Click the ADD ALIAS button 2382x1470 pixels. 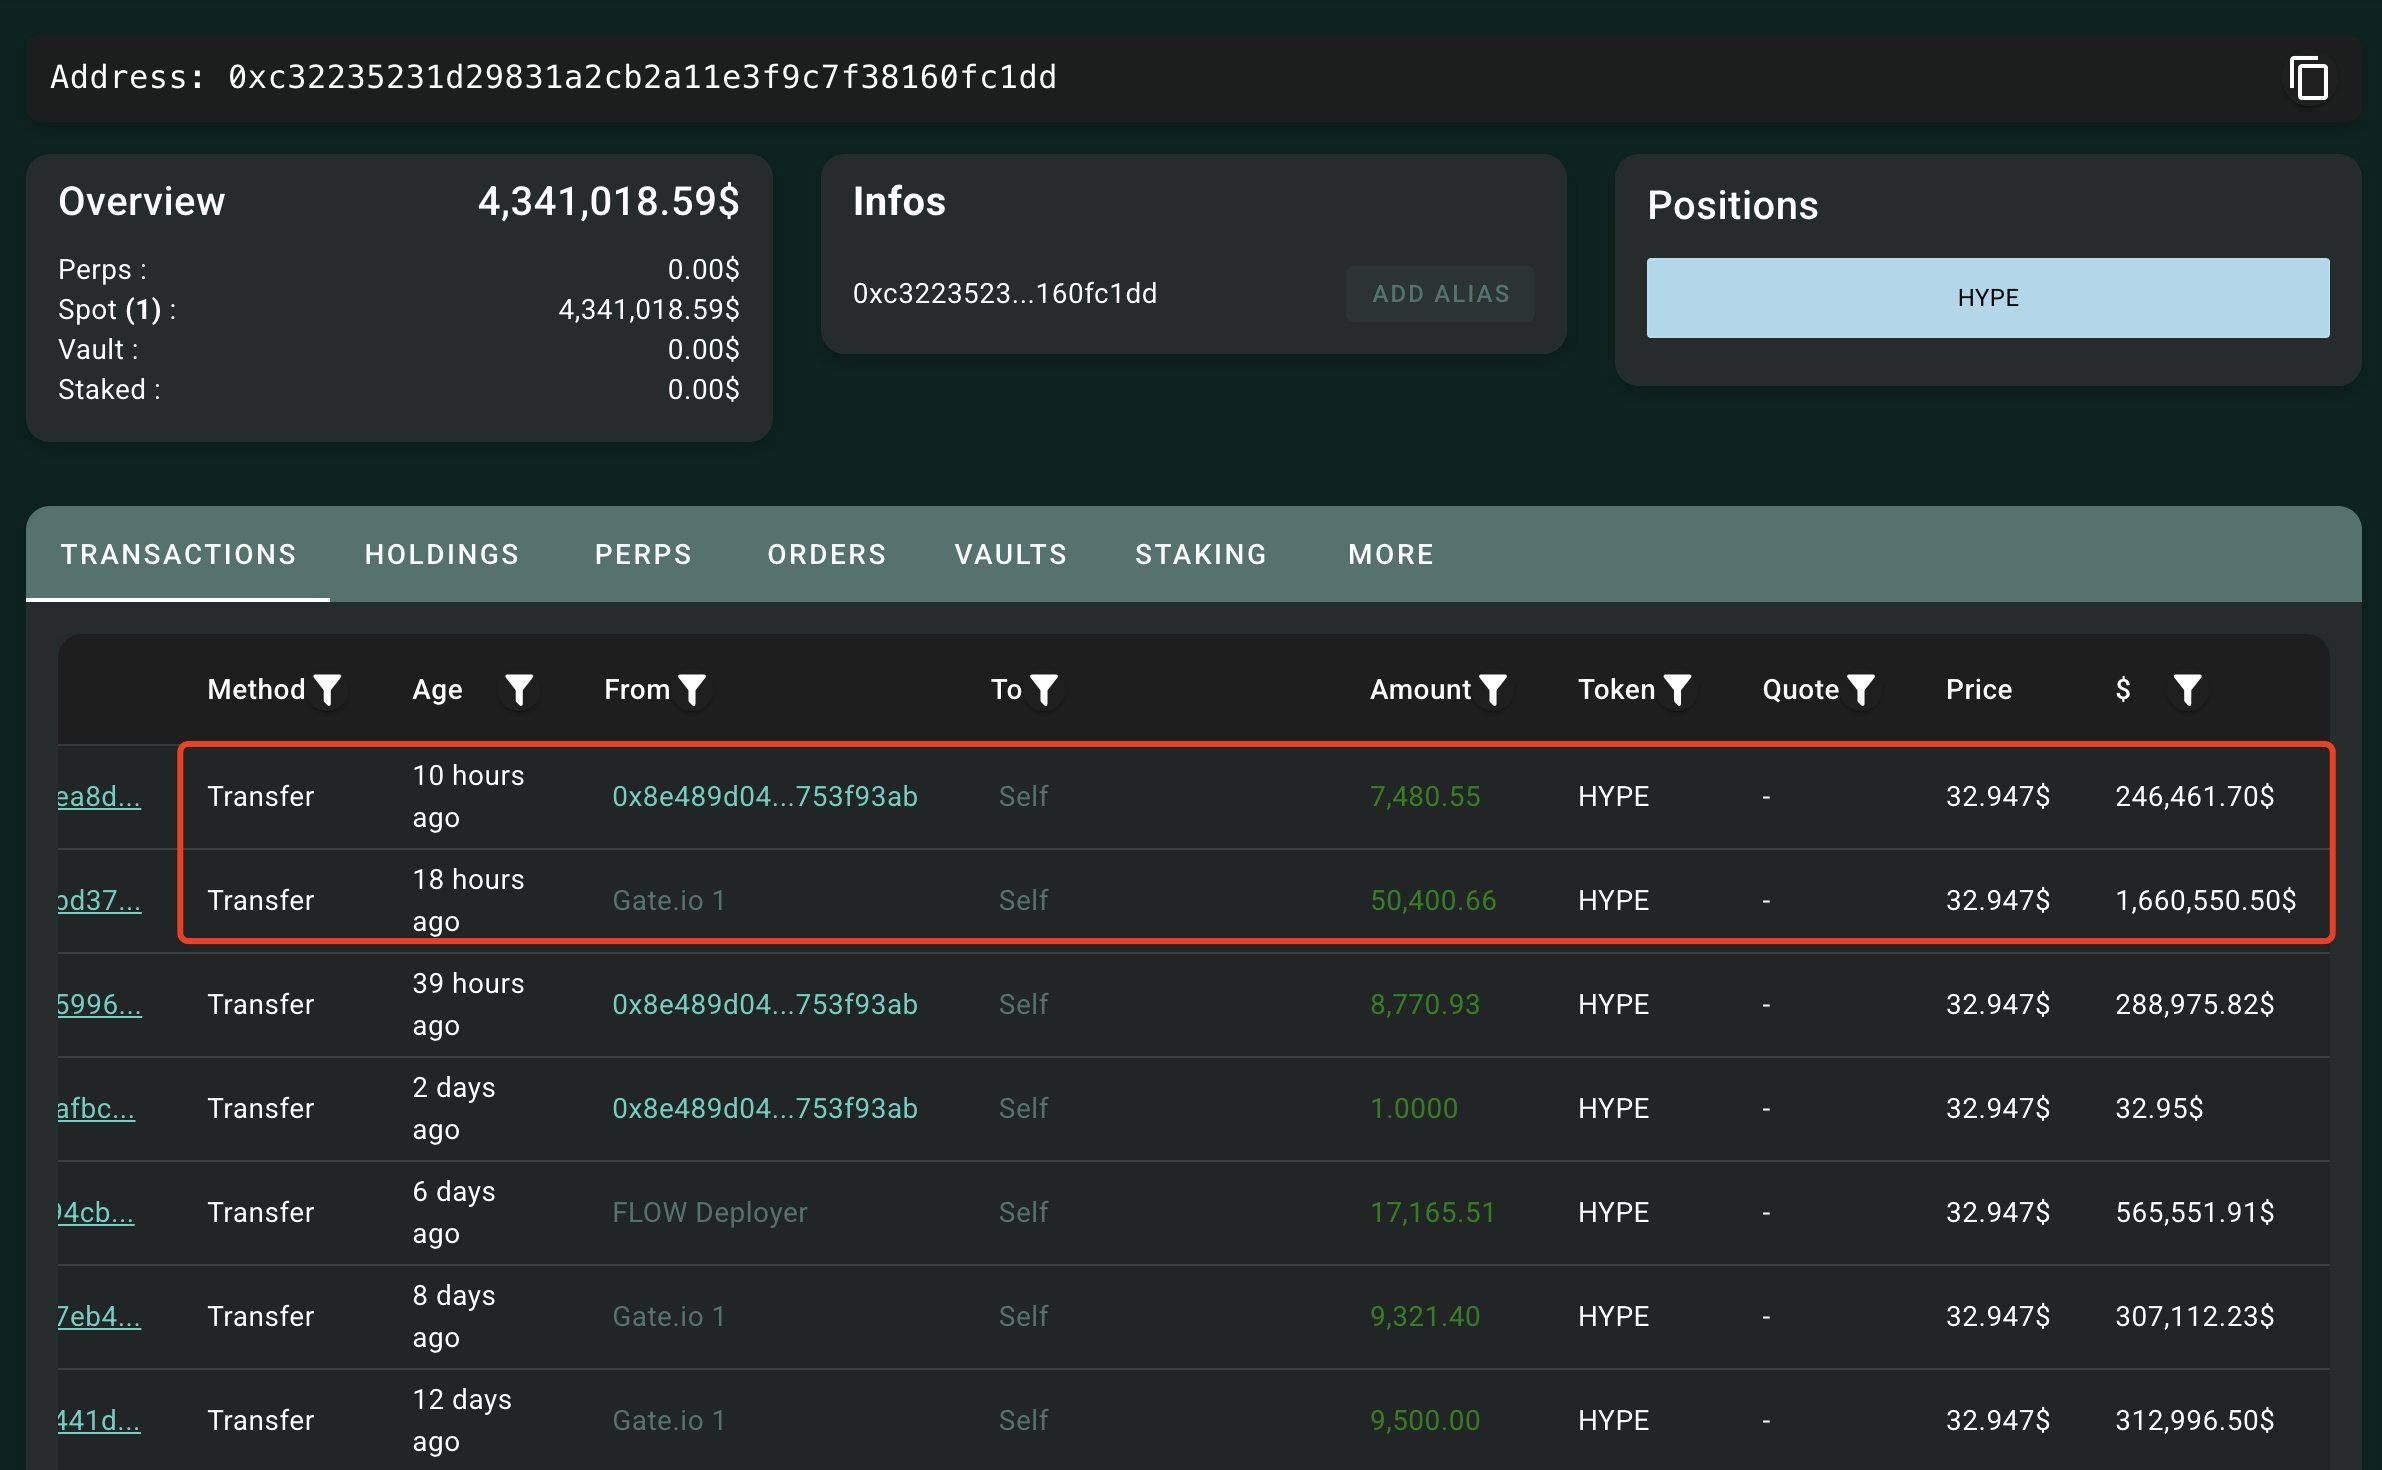coord(1441,293)
